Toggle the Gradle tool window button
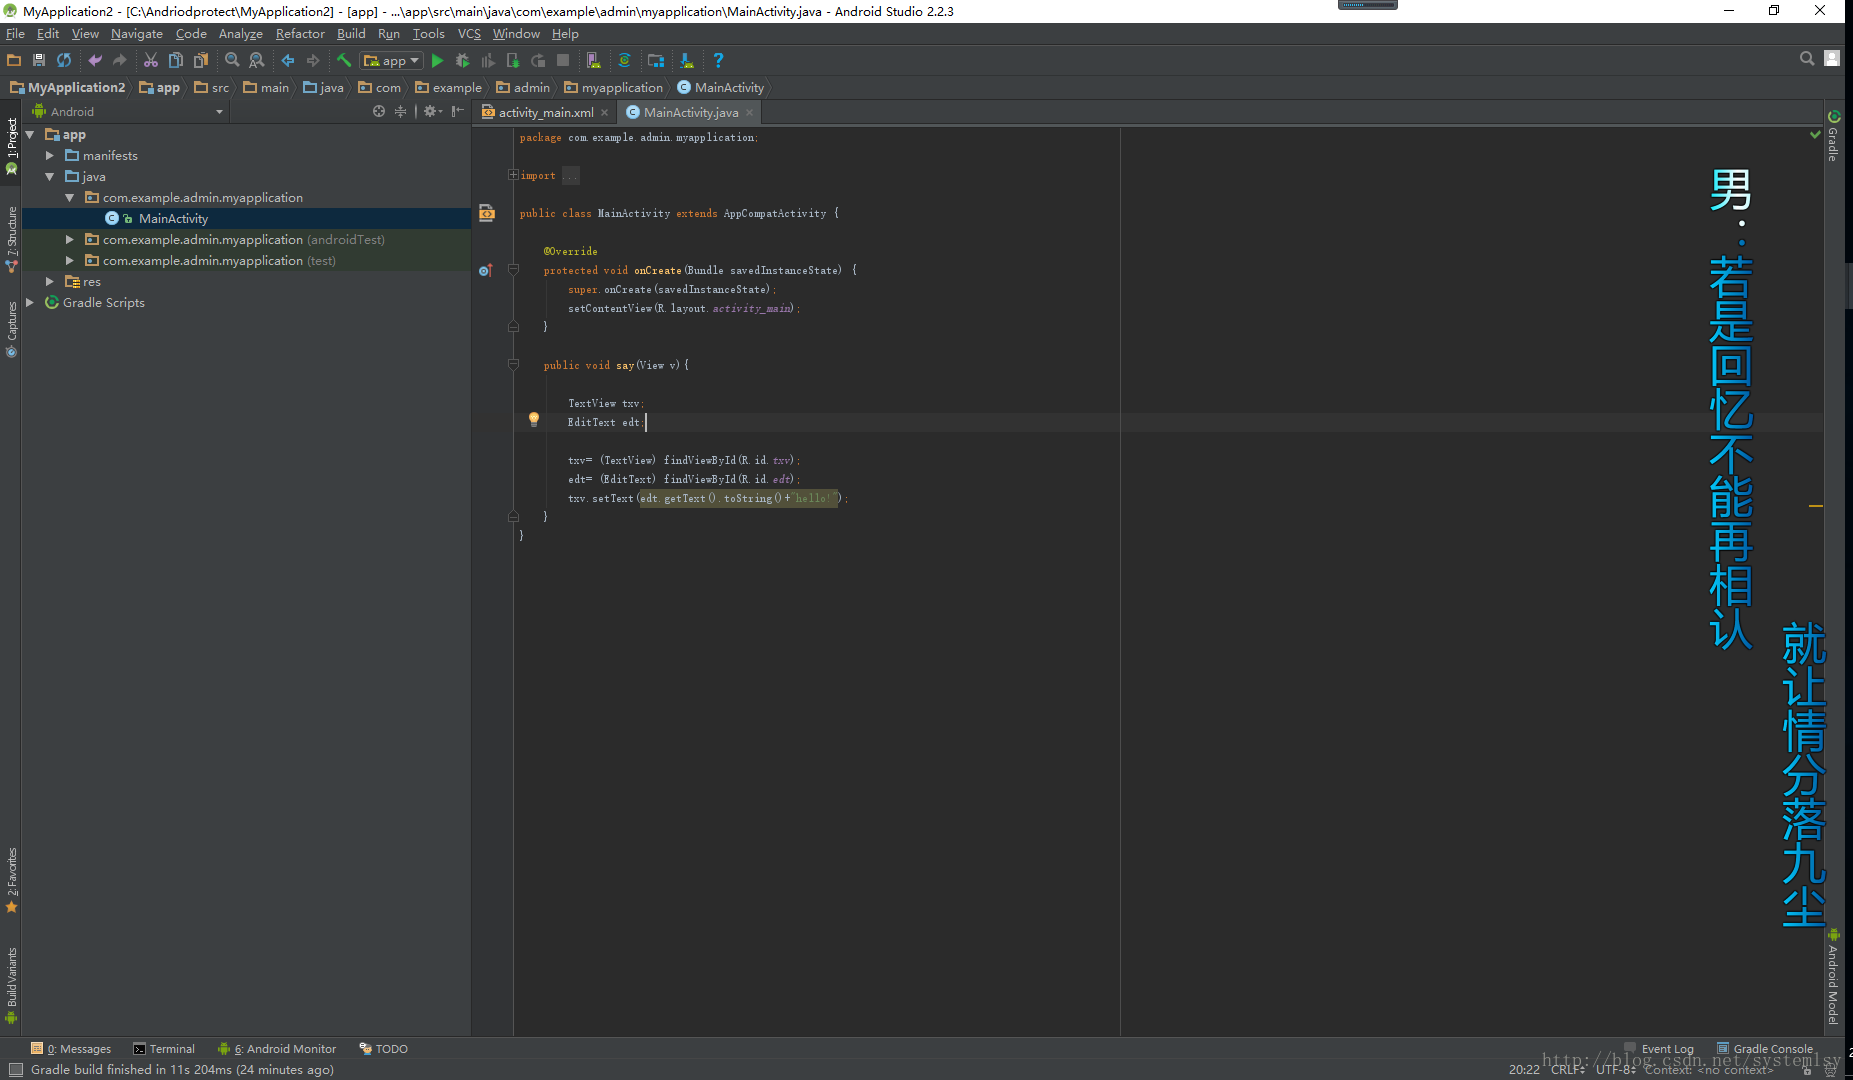The width and height of the screenshot is (1853, 1080). (1833, 136)
